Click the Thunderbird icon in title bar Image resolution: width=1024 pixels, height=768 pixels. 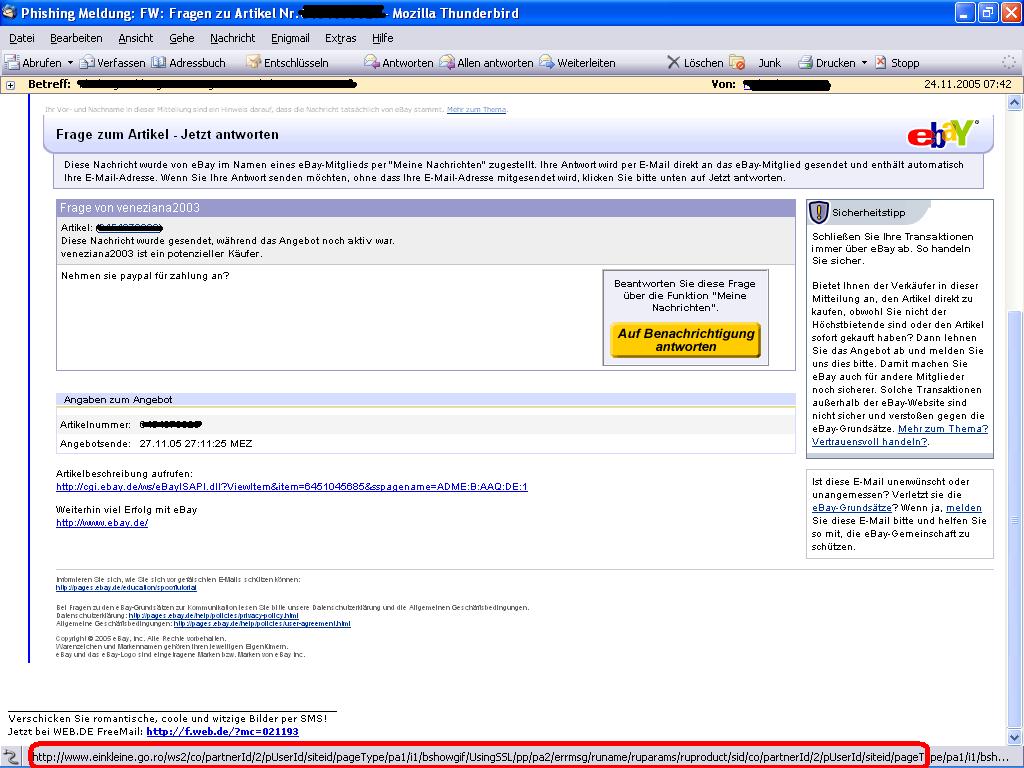[x=9, y=12]
